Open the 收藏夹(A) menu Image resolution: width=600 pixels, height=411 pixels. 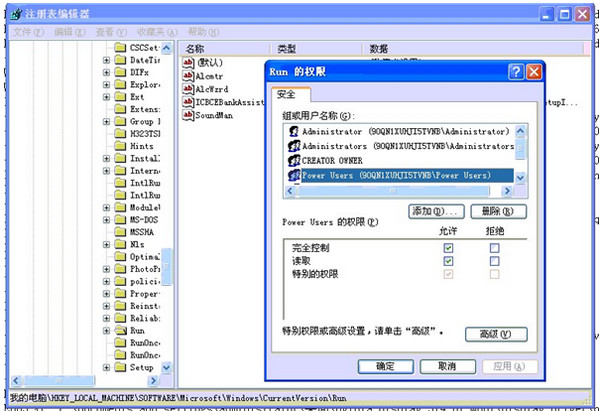(x=157, y=32)
